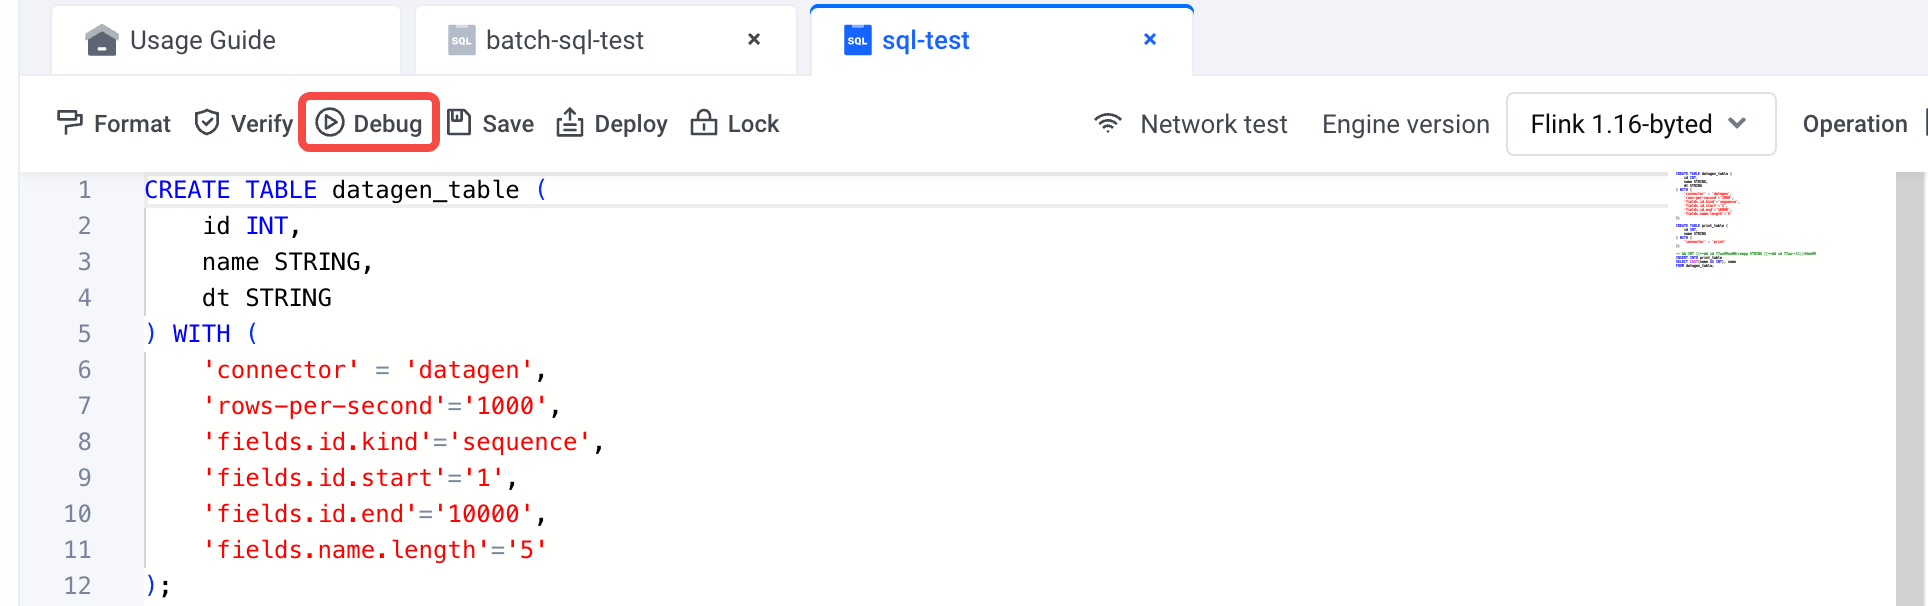Run Debug via play icon
Screen dimensions: 1928x606
click(x=330, y=122)
